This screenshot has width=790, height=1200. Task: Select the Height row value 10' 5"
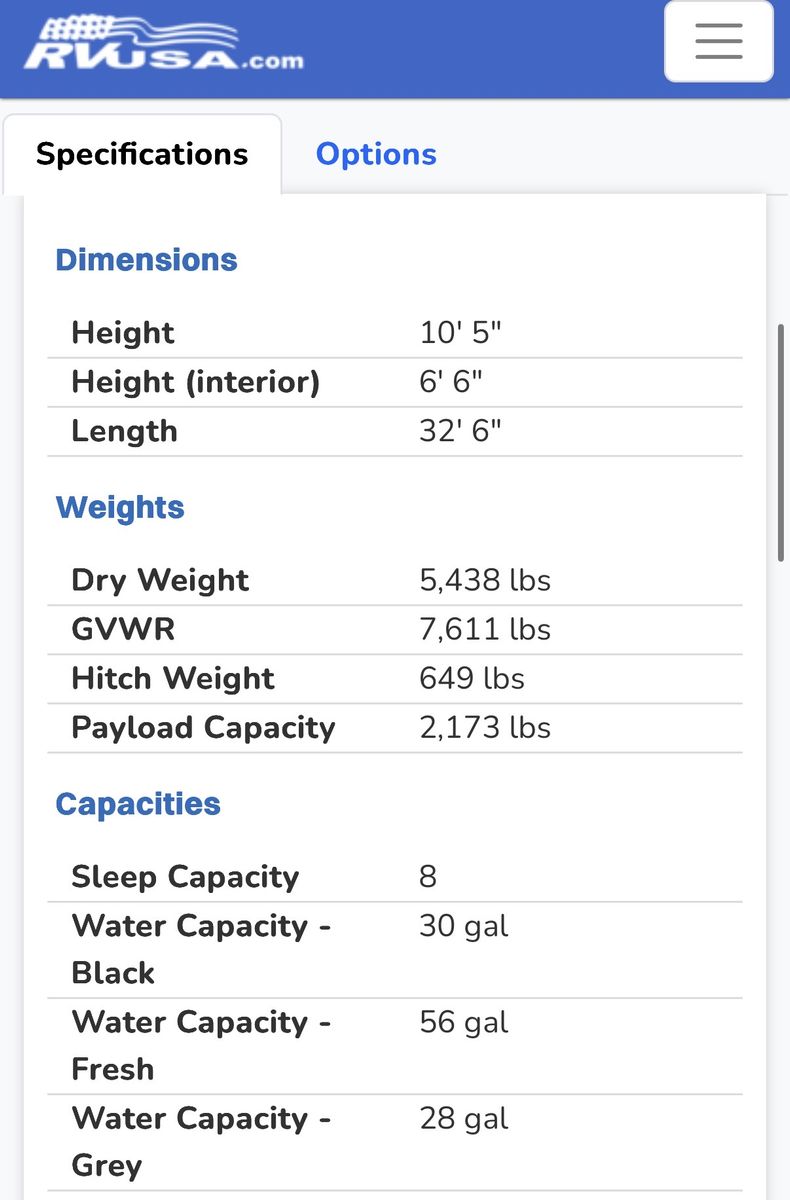coord(460,332)
